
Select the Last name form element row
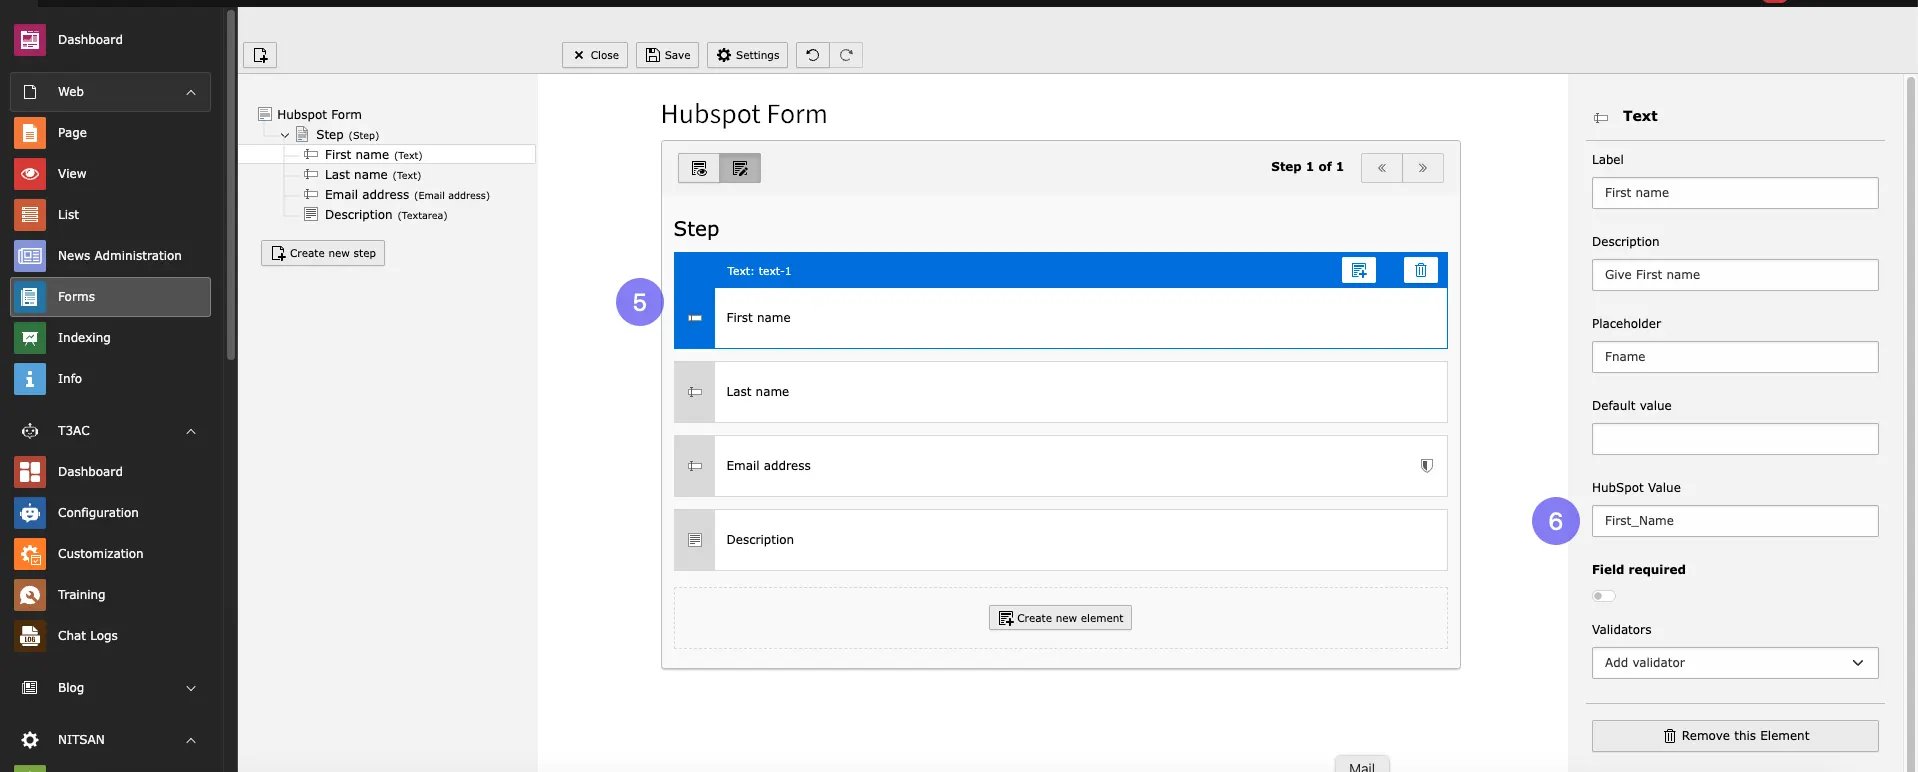pos(1061,392)
